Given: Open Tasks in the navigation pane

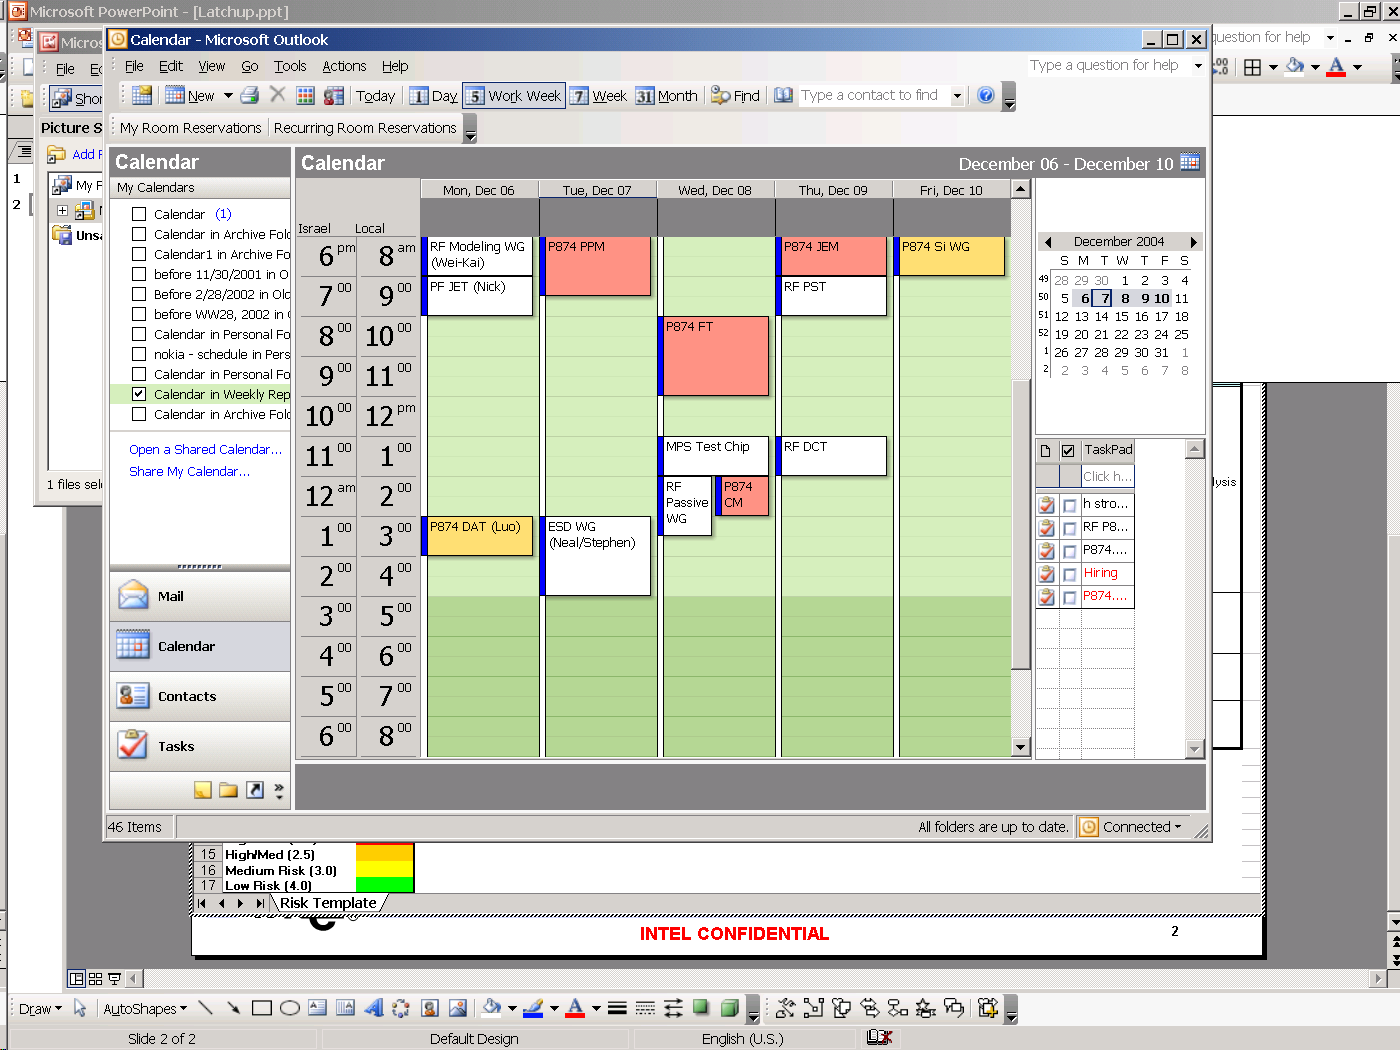Looking at the screenshot, I should (x=175, y=746).
